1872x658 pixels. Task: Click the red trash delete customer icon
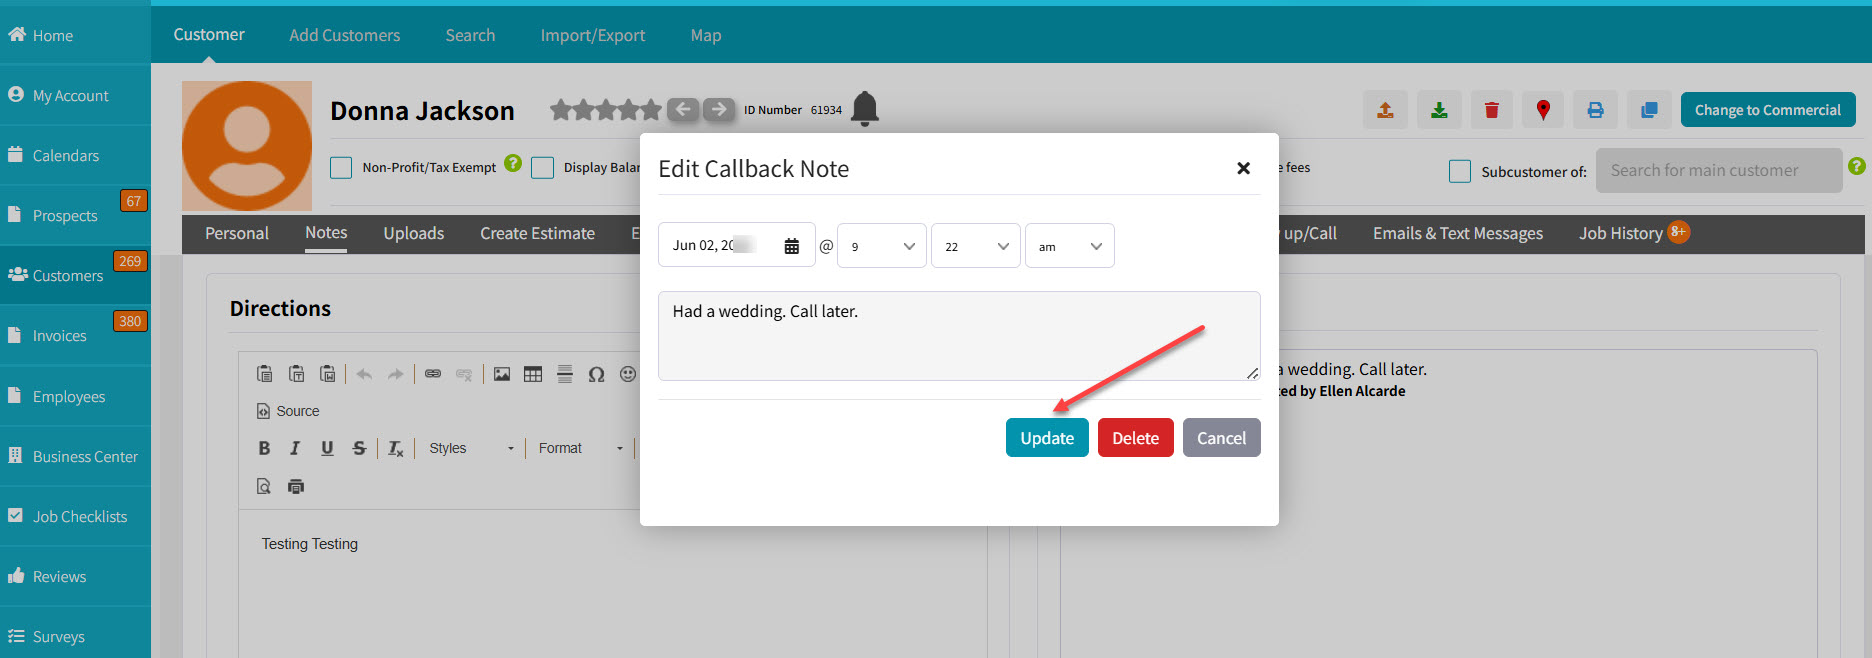click(x=1491, y=110)
